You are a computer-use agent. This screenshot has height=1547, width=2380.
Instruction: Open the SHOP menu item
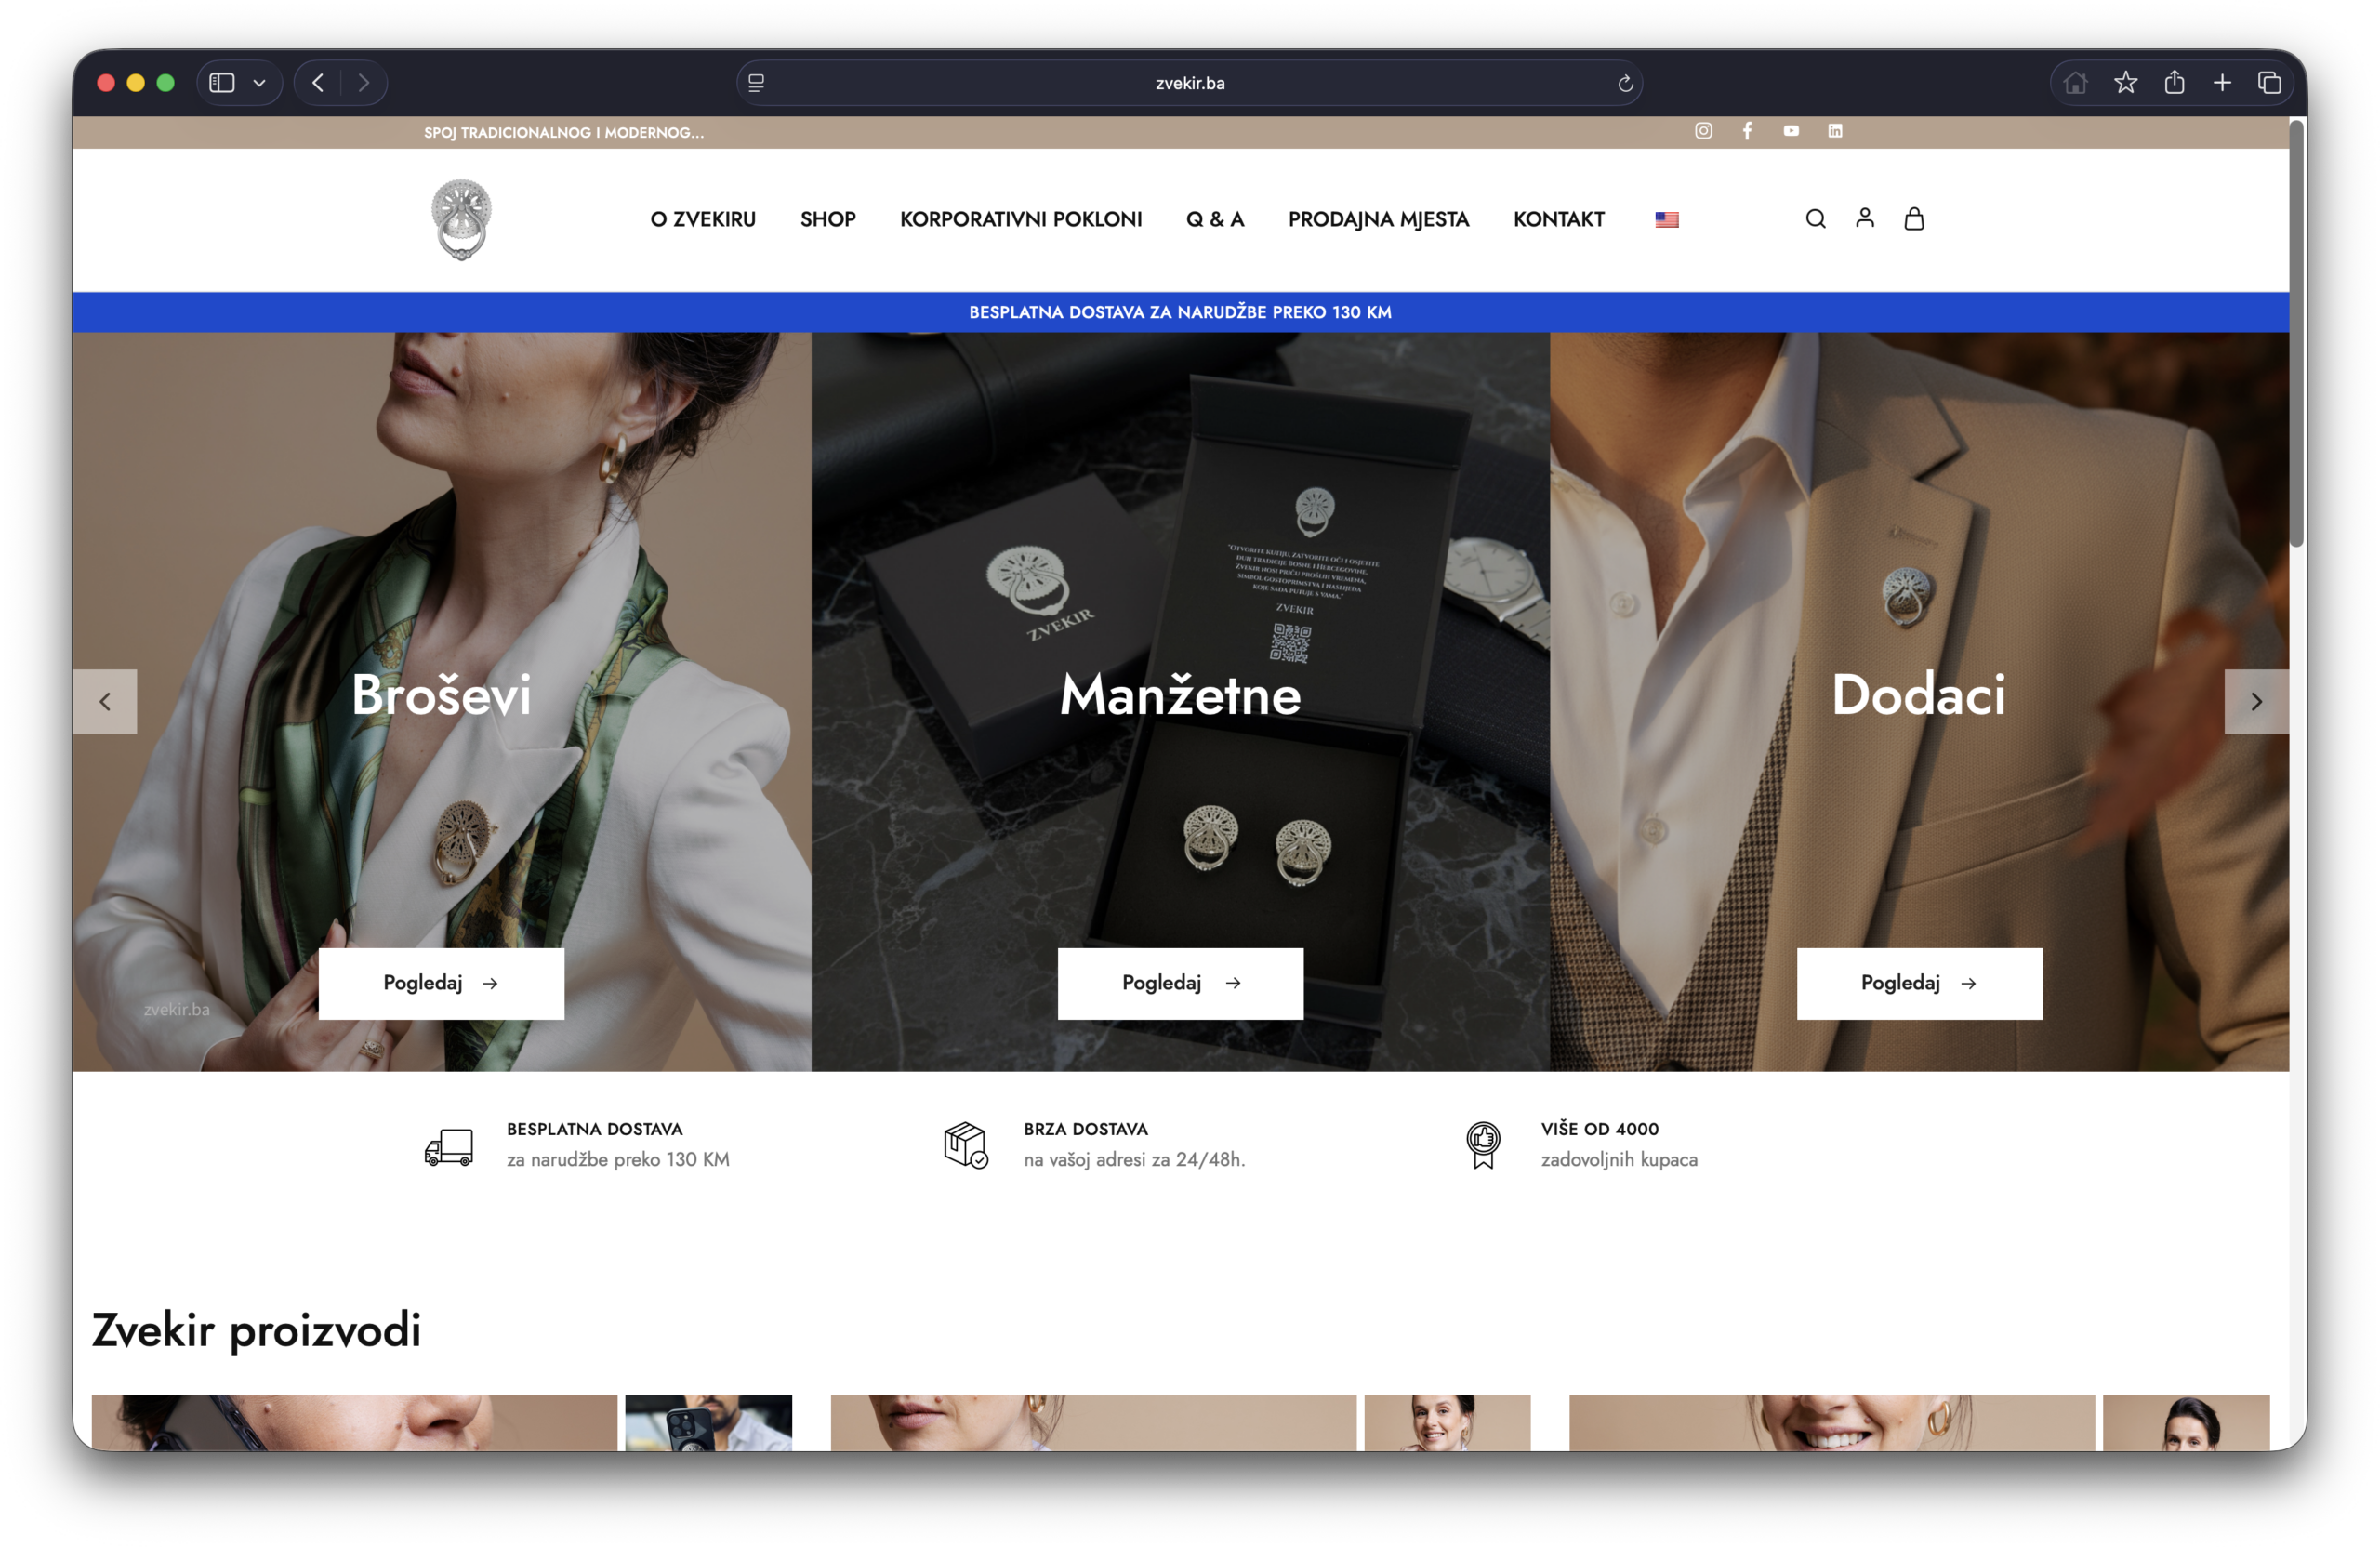827,220
